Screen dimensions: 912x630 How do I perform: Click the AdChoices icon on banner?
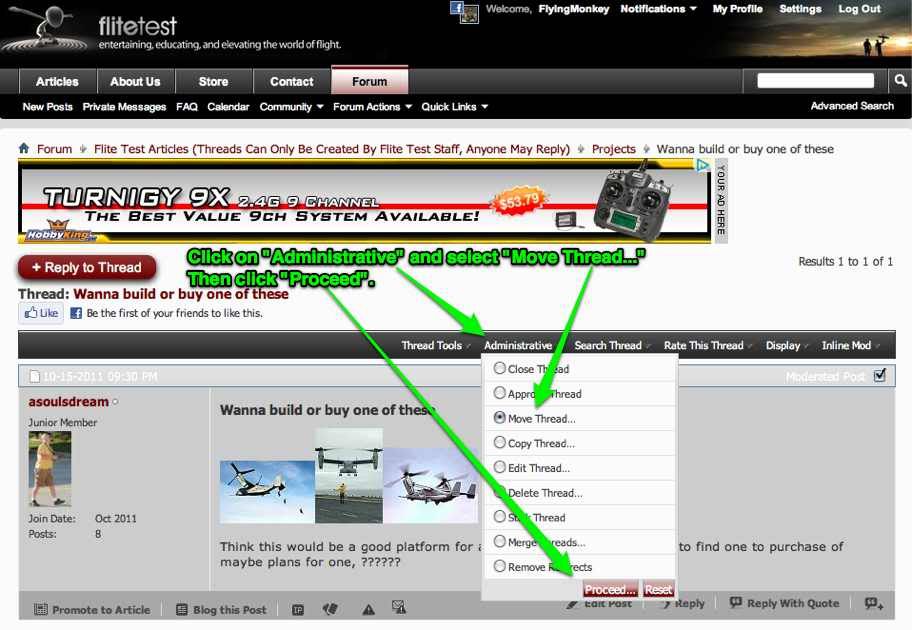tap(703, 166)
